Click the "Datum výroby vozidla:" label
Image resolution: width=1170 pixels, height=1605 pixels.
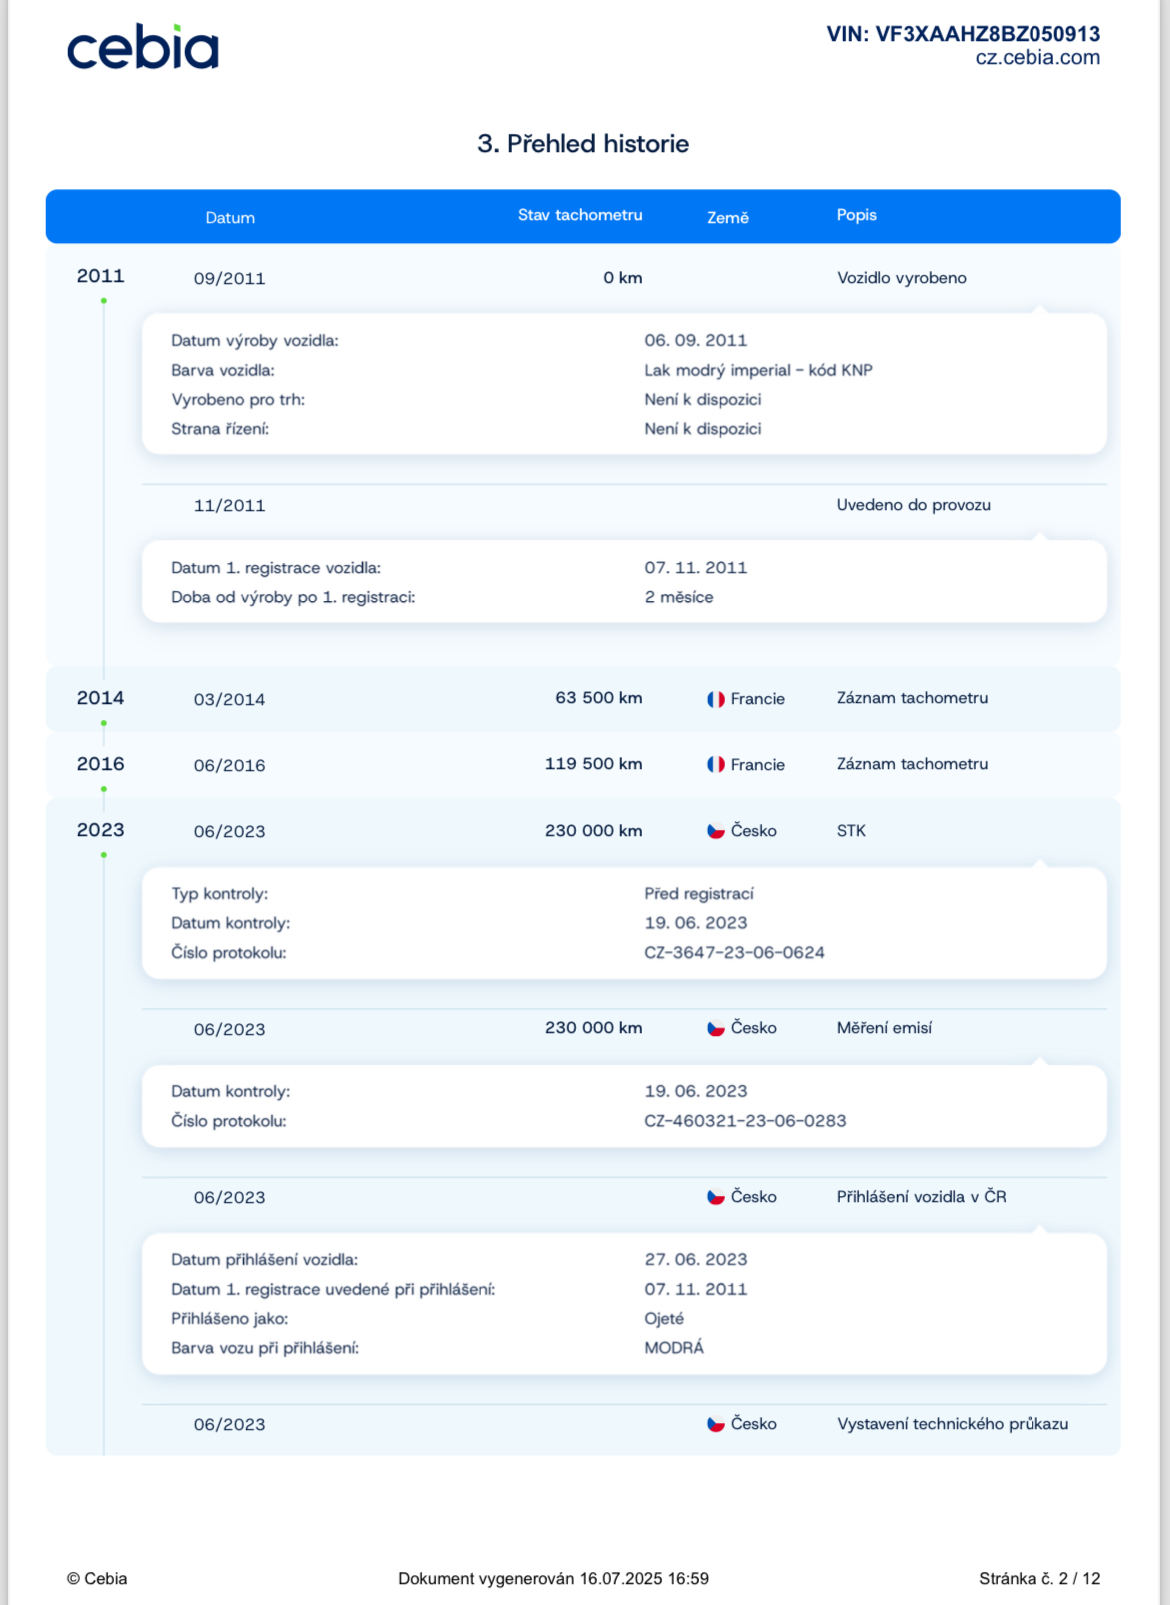(255, 341)
